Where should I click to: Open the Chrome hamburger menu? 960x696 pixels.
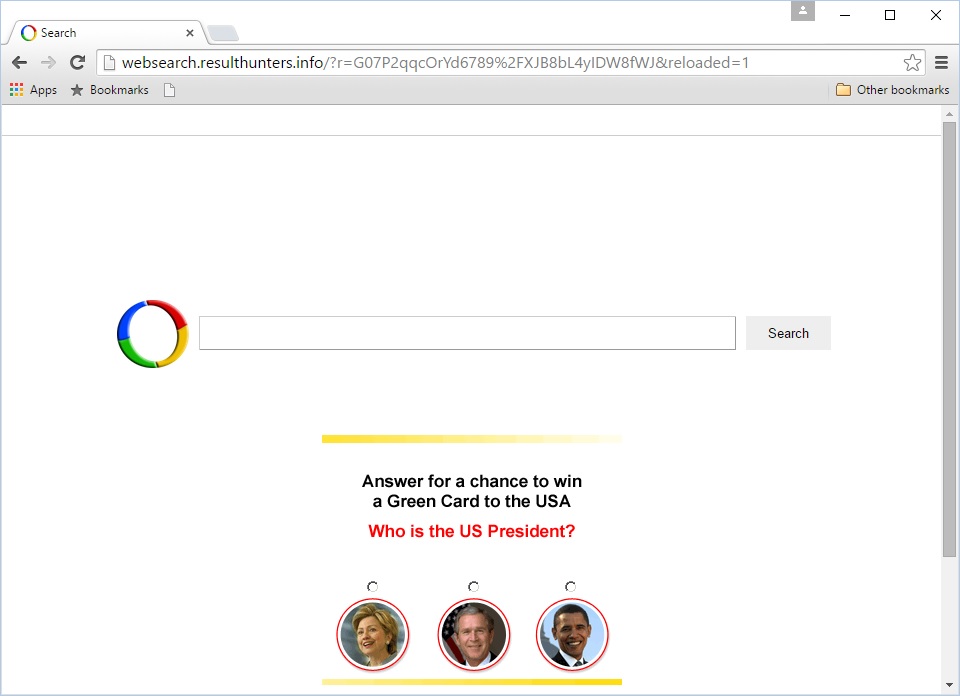coord(942,62)
